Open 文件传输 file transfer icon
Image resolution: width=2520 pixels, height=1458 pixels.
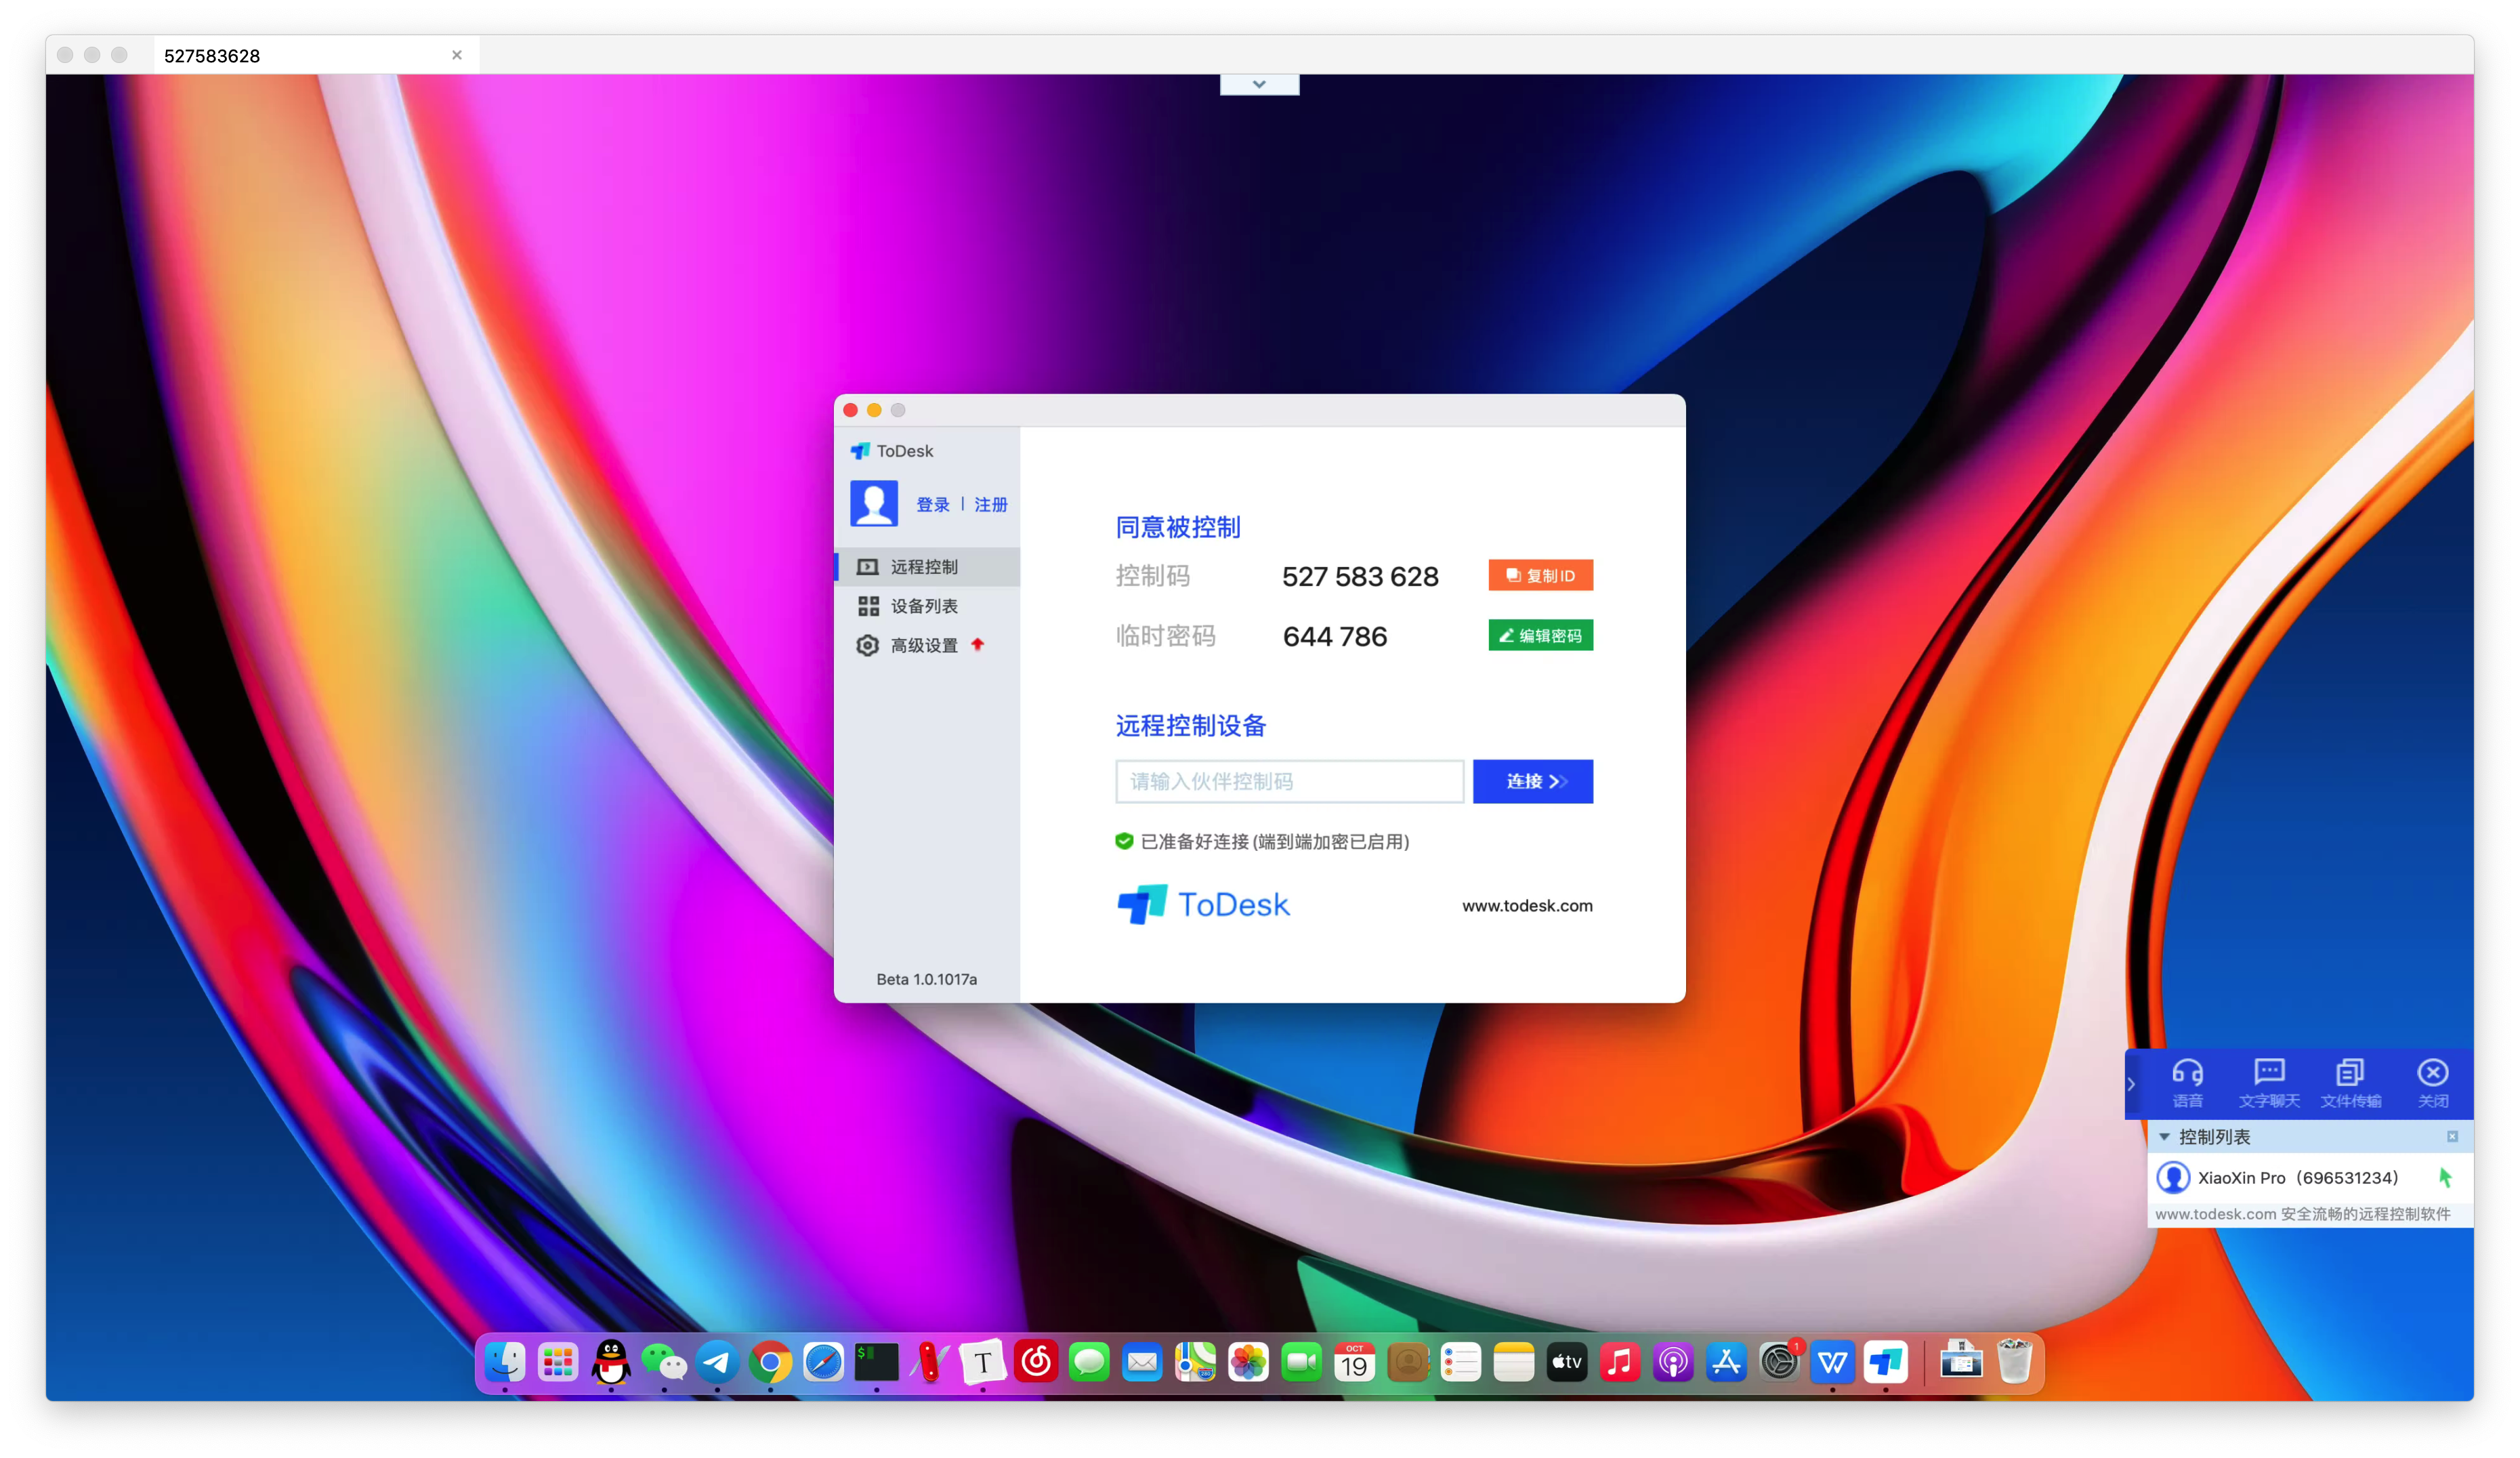pyautogui.click(x=2350, y=1083)
